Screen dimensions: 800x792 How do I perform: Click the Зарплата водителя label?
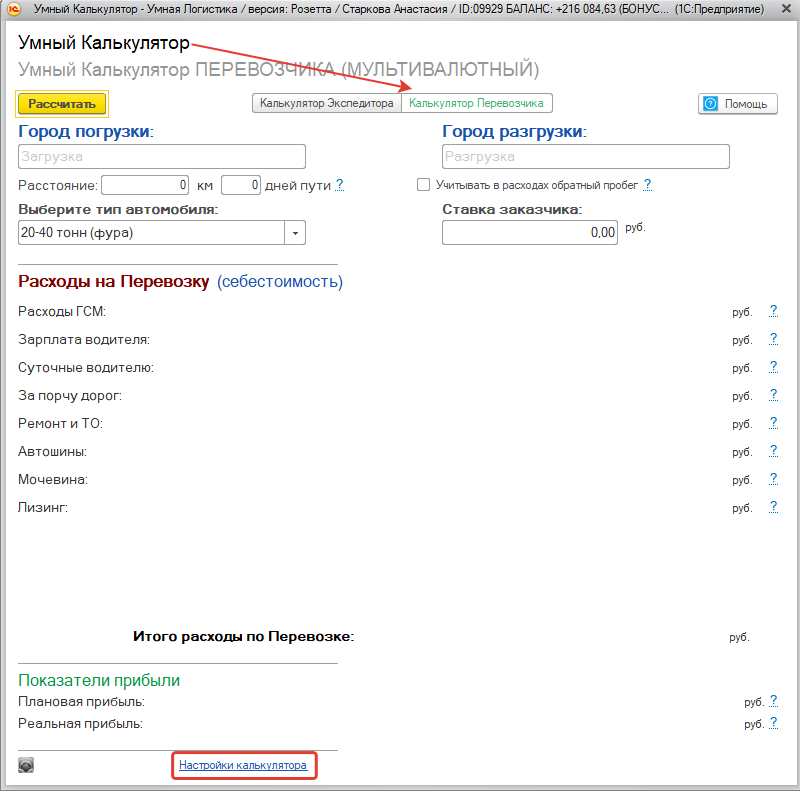point(84,339)
